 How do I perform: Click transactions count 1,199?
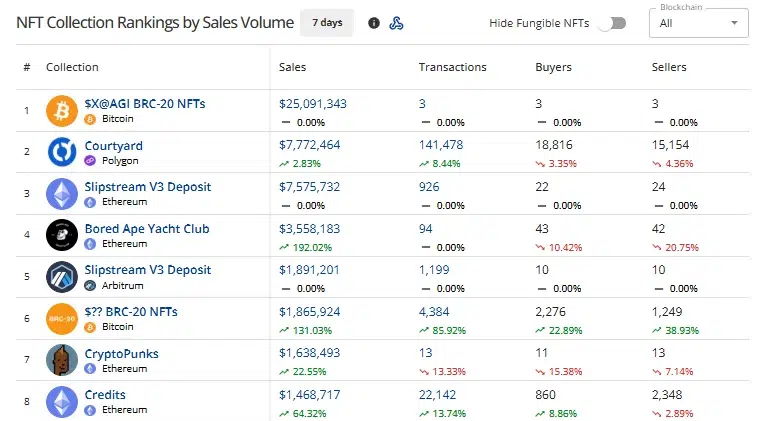click(x=434, y=270)
